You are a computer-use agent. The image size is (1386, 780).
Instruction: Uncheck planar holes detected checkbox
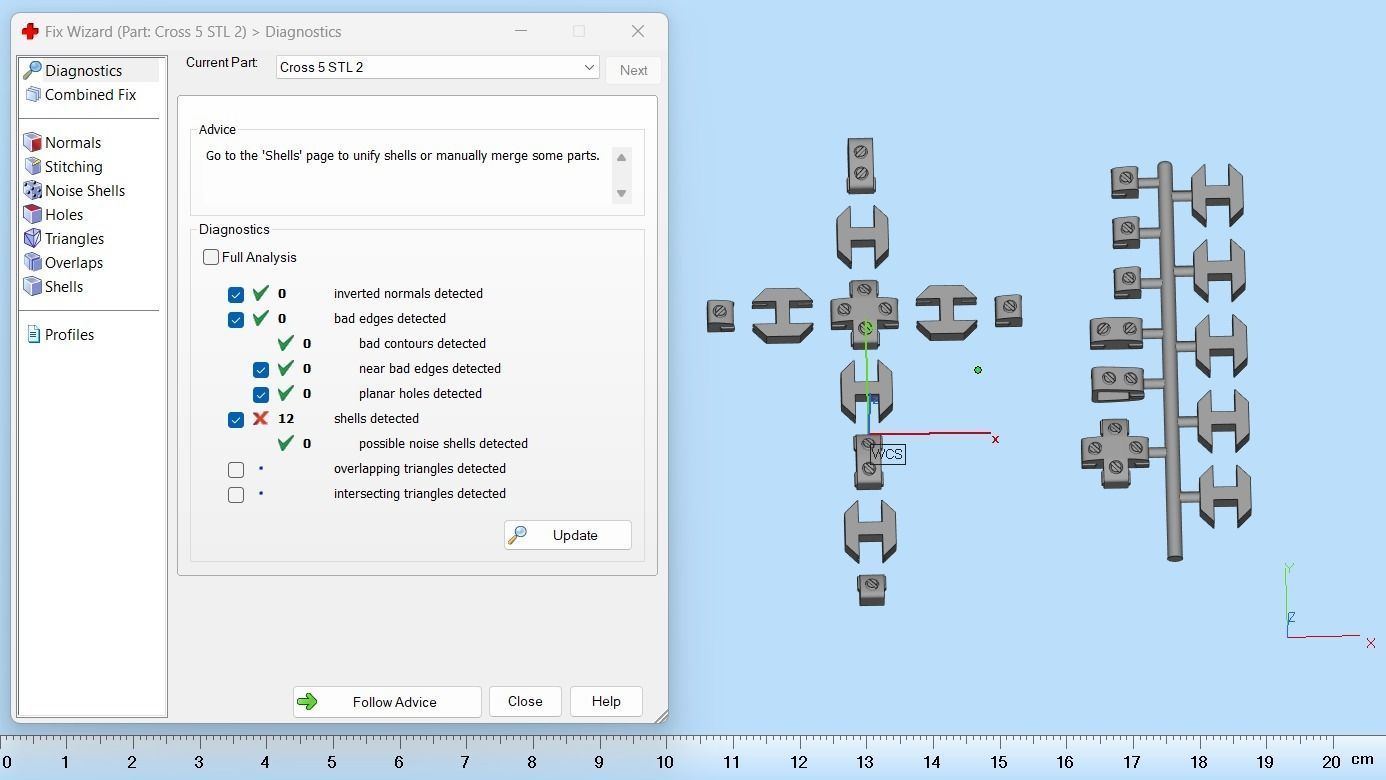261,394
